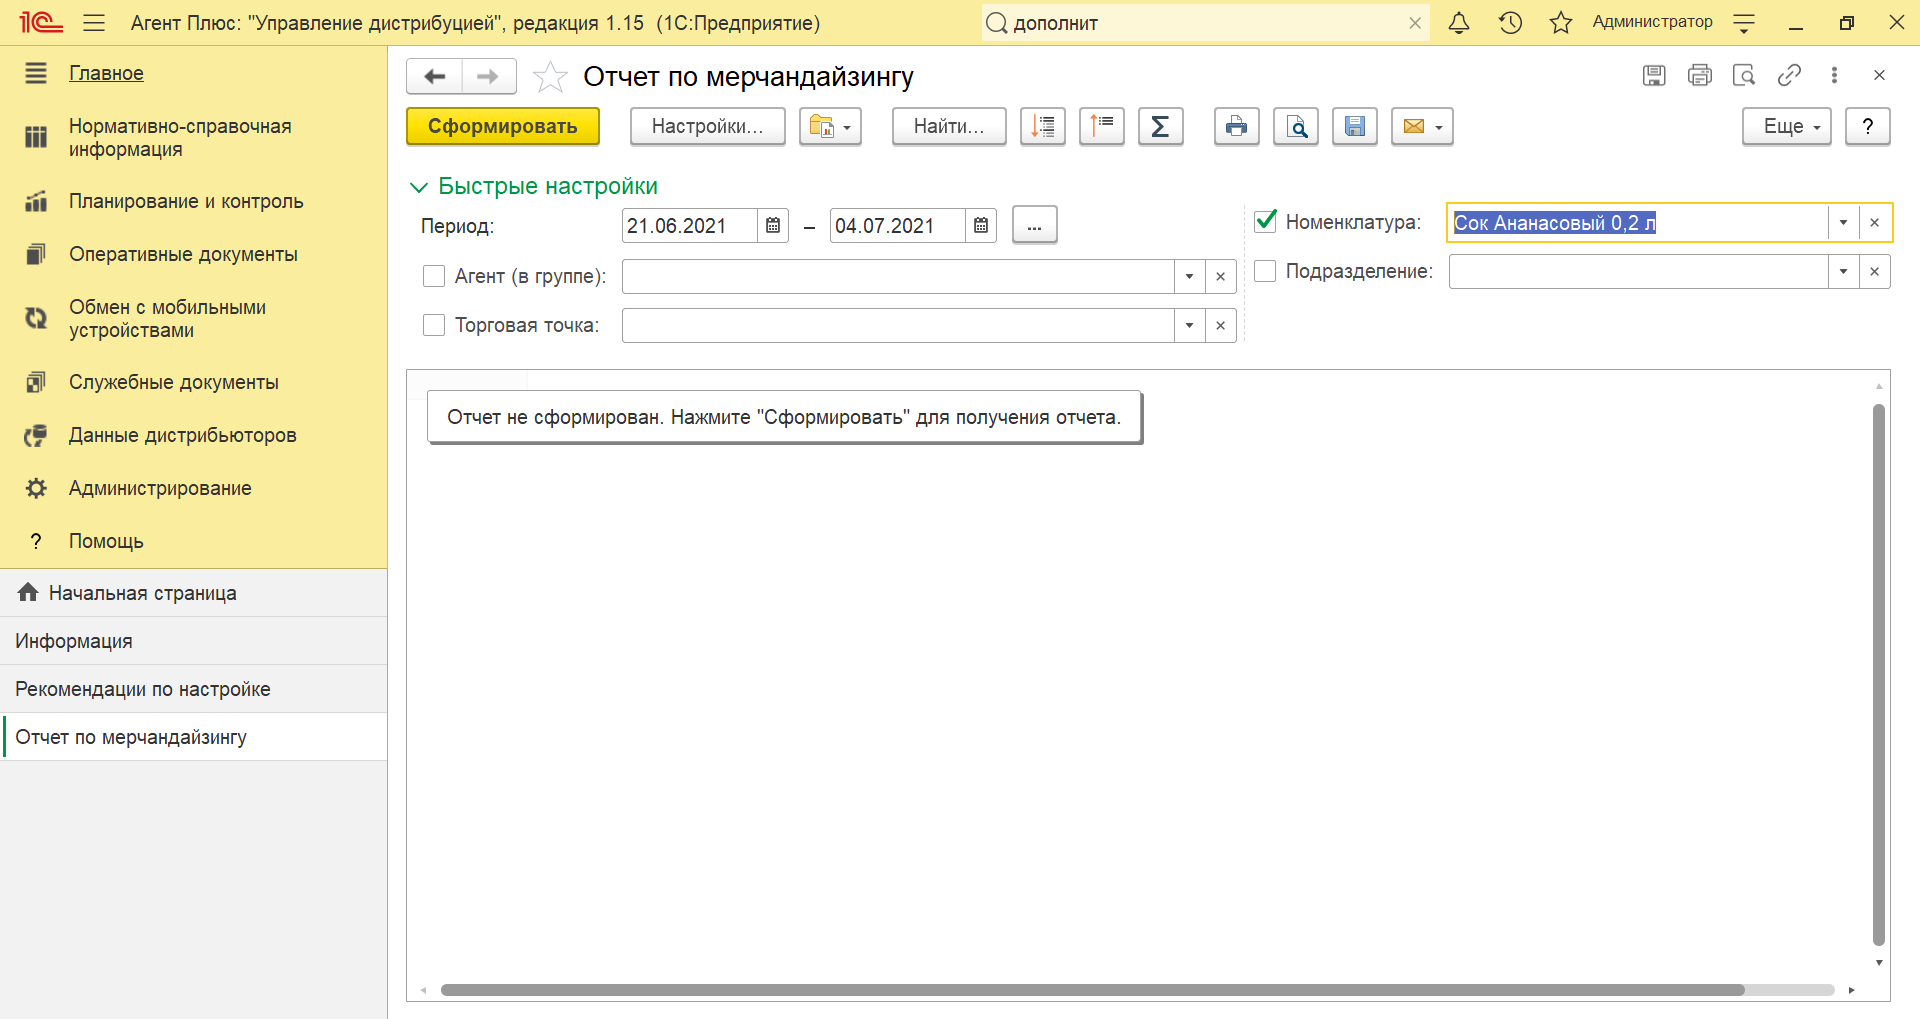This screenshot has width=1920, height=1019.
Task: Clear Подразделение field
Action: coord(1875,272)
